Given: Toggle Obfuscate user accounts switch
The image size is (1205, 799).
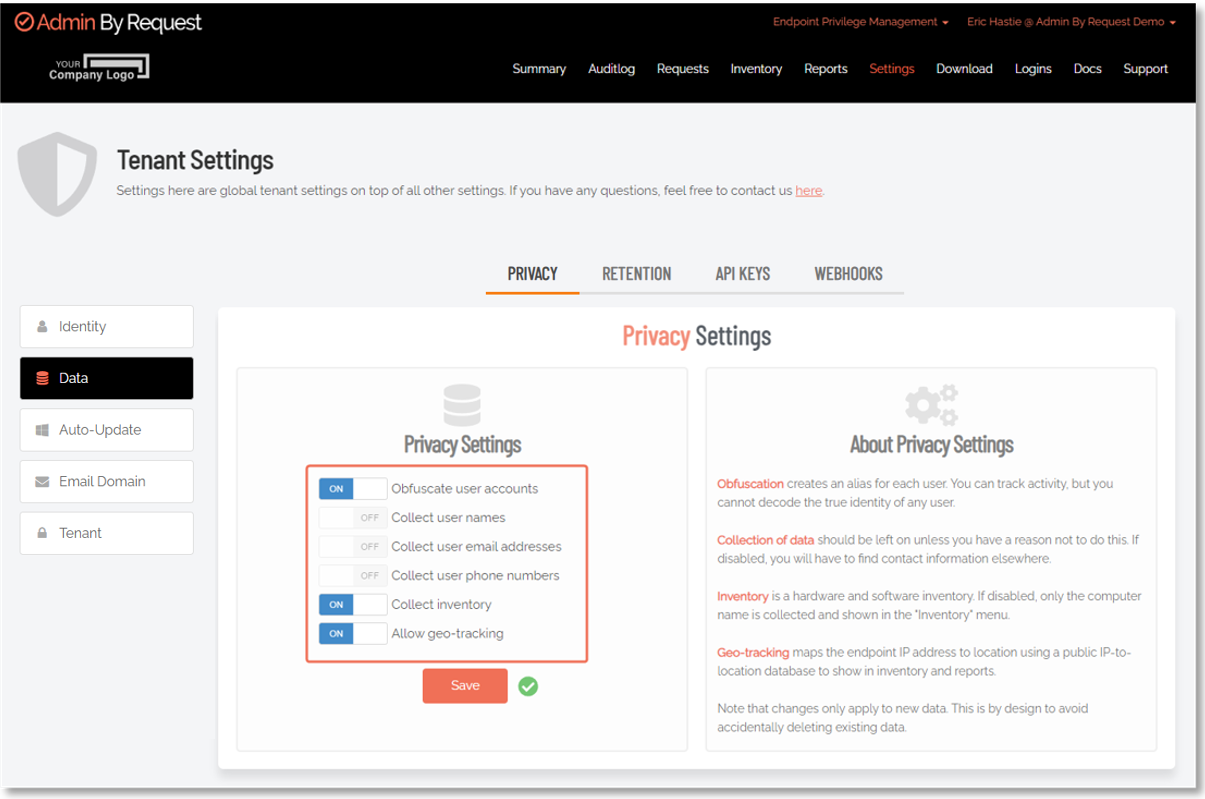Looking at the screenshot, I should click(x=352, y=489).
